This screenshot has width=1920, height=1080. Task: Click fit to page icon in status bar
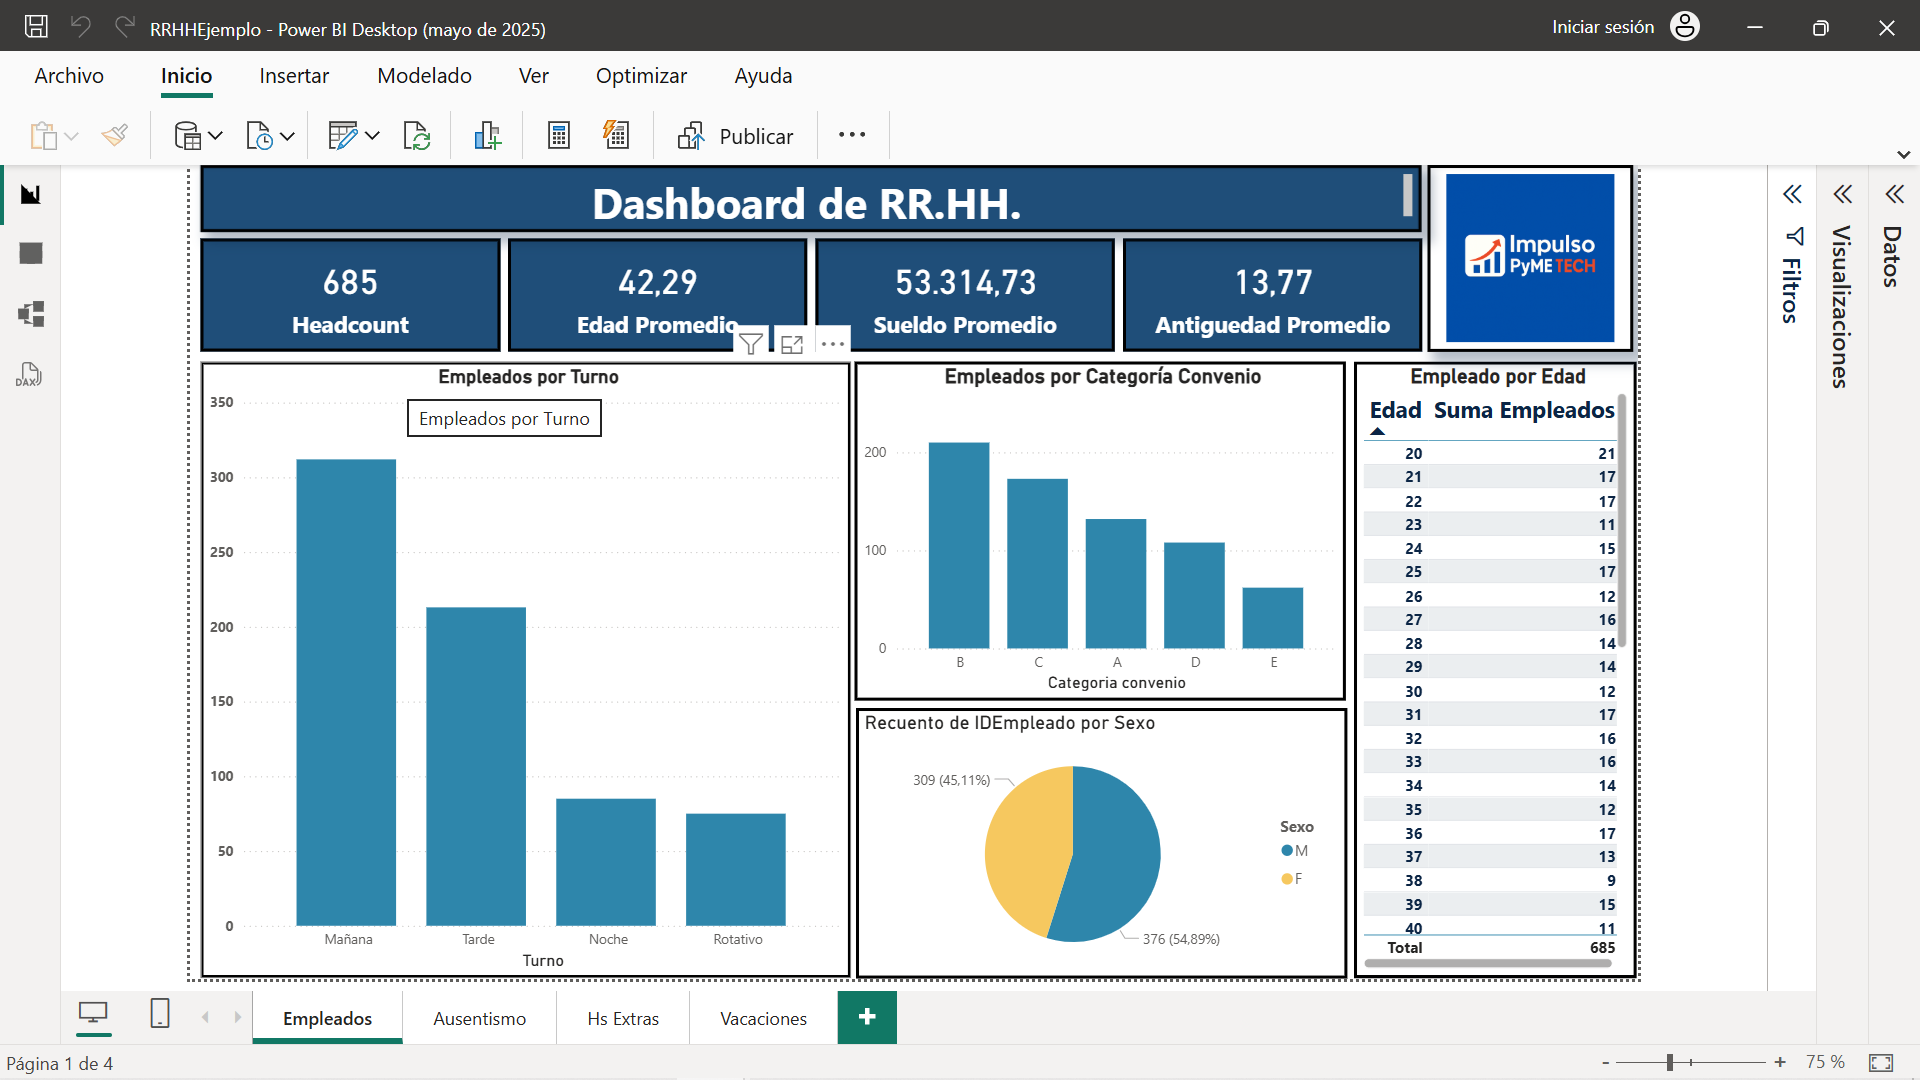(1881, 1062)
